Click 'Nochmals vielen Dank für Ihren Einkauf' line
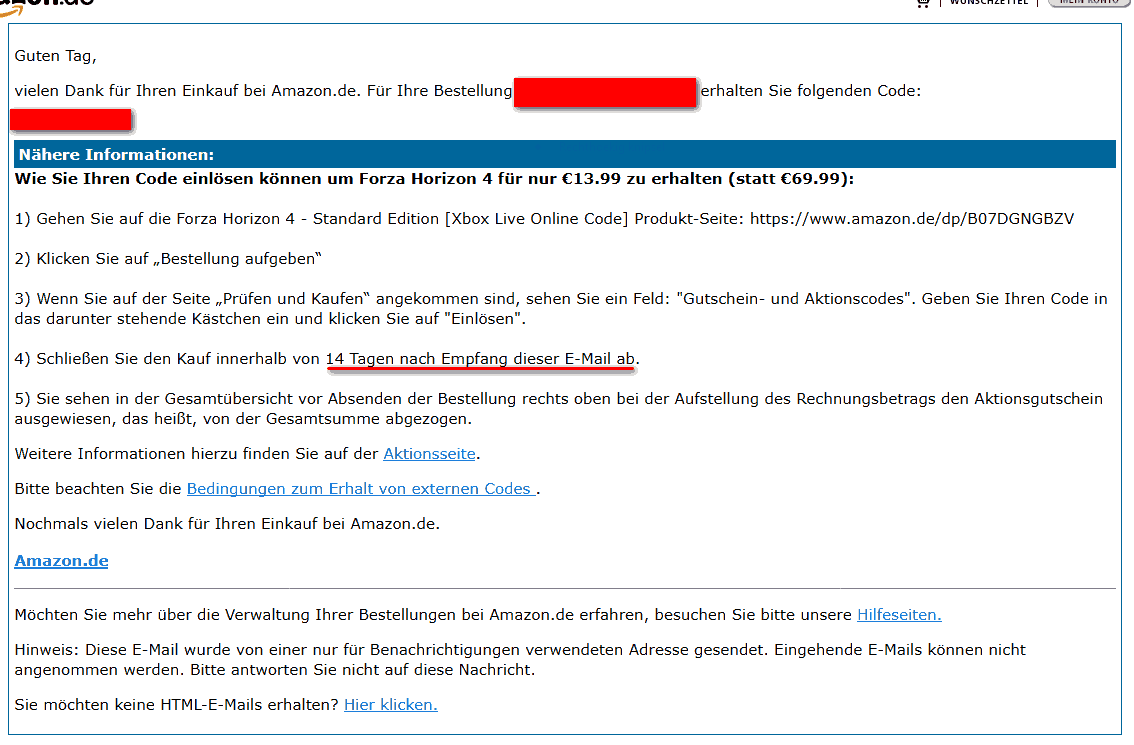Screen dimensions: 1134x745 (x=227, y=524)
